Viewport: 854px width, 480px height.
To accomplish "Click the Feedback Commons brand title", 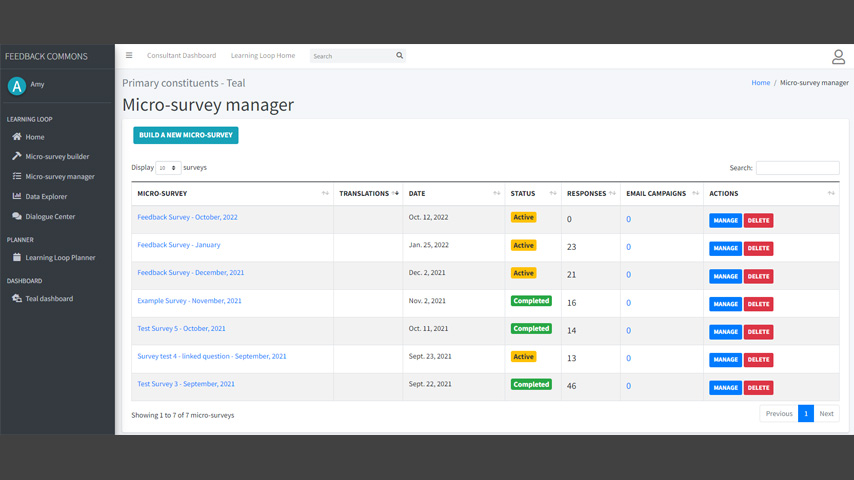I will 46,56.
